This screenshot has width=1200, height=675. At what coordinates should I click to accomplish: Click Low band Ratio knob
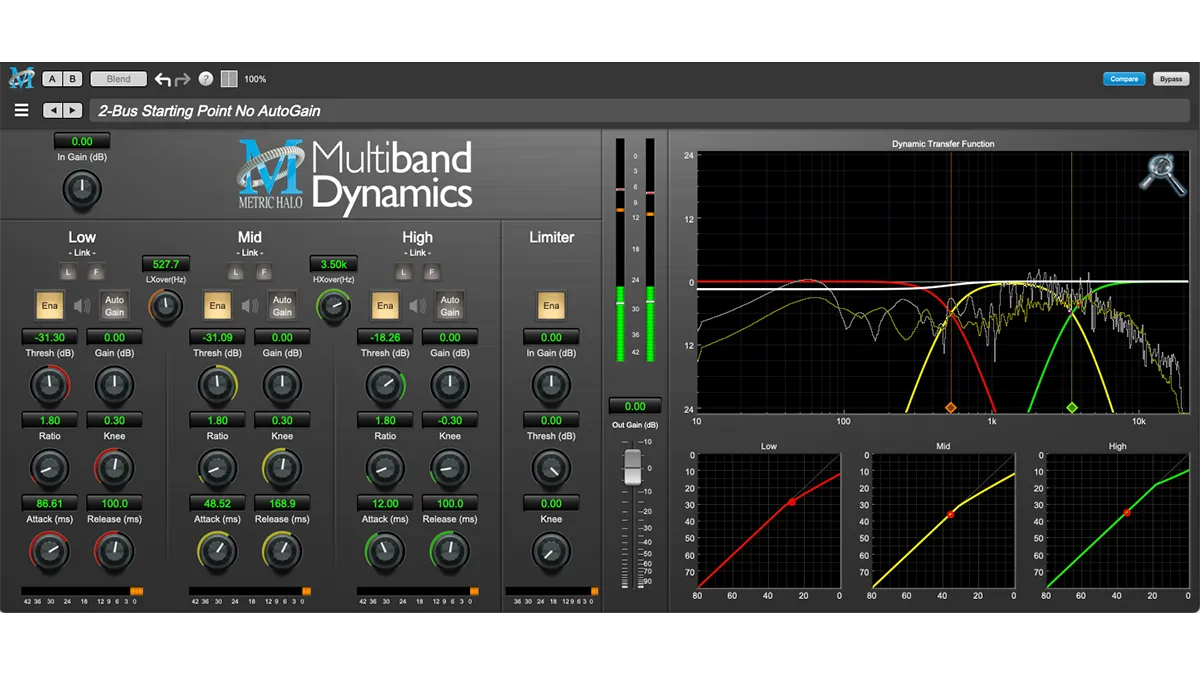[49, 467]
